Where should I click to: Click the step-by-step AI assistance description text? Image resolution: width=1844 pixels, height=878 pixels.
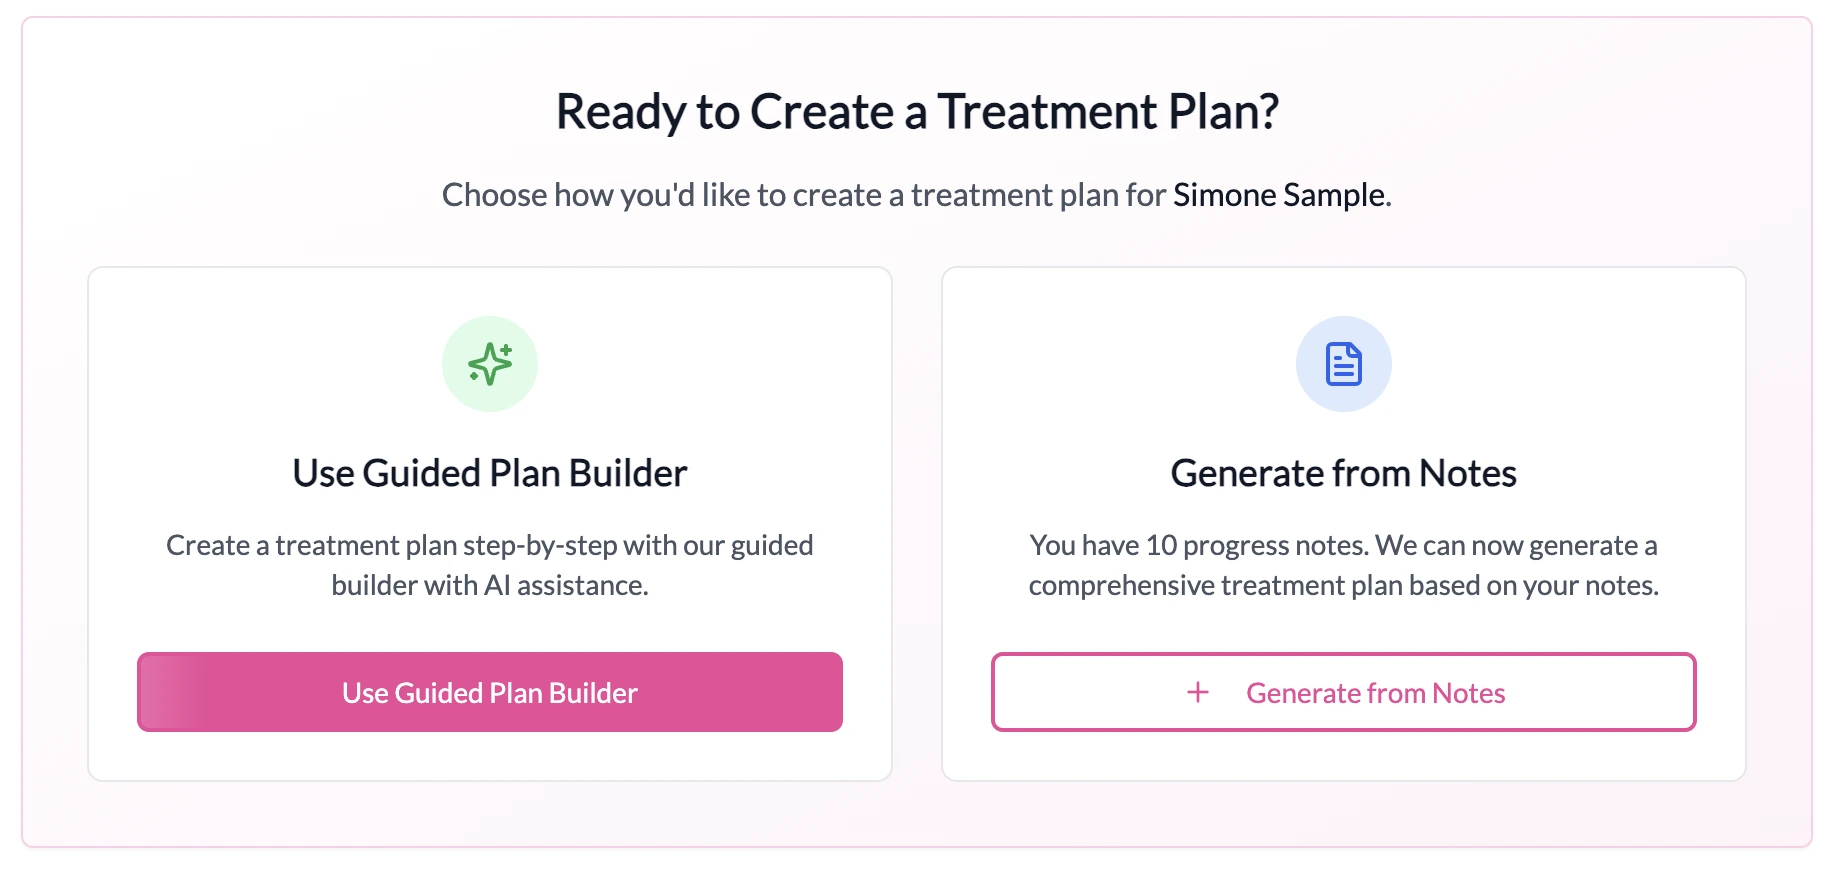pos(489,565)
